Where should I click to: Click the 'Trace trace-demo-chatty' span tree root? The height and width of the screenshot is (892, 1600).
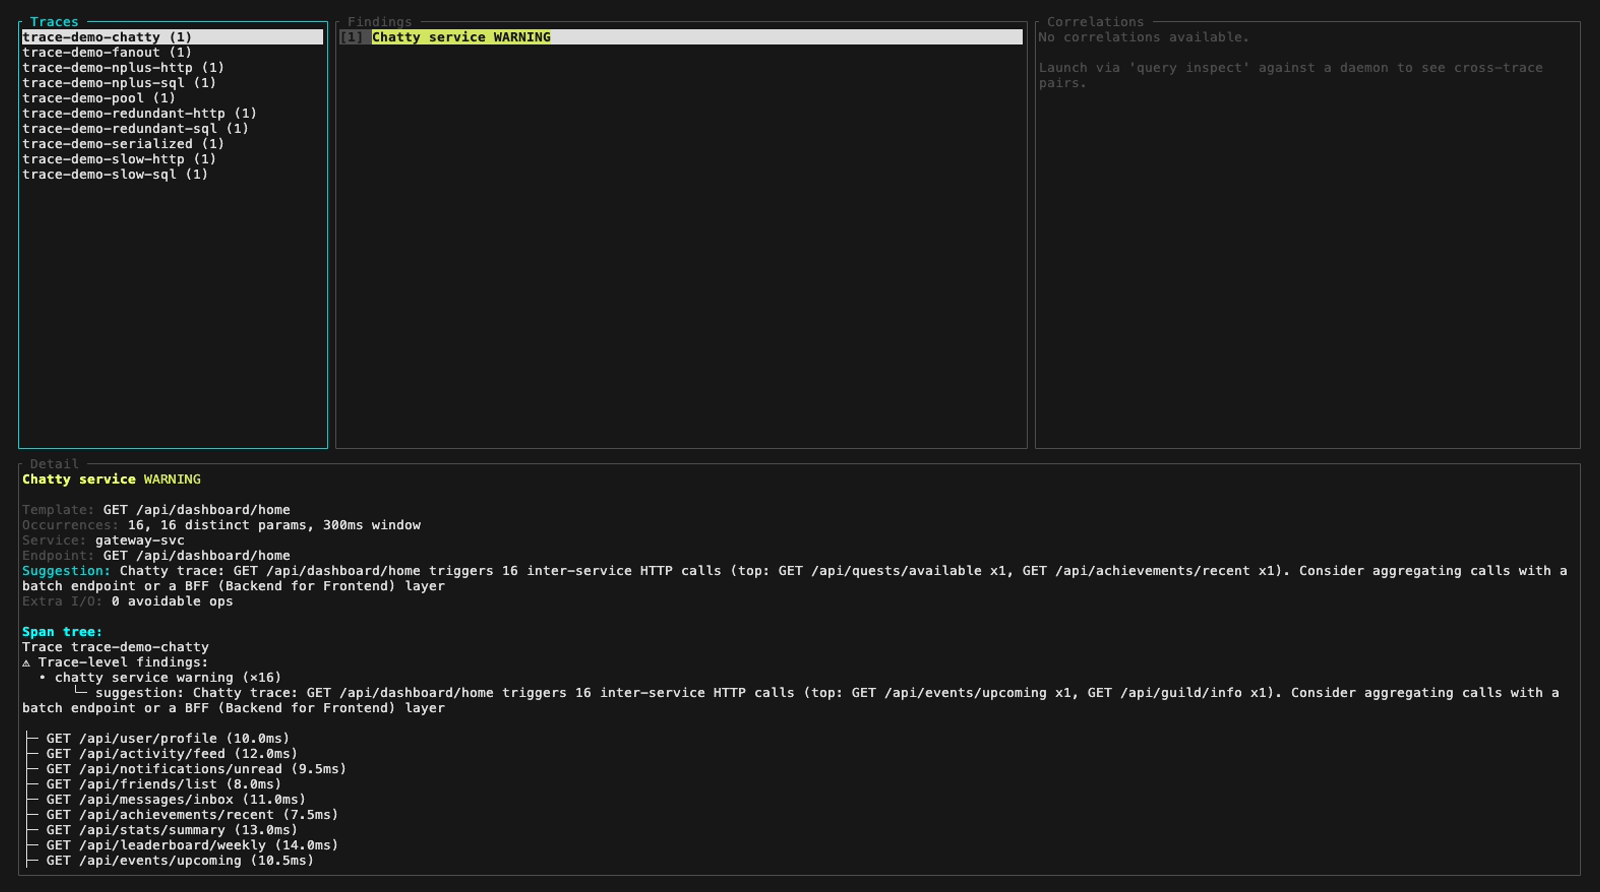click(115, 647)
